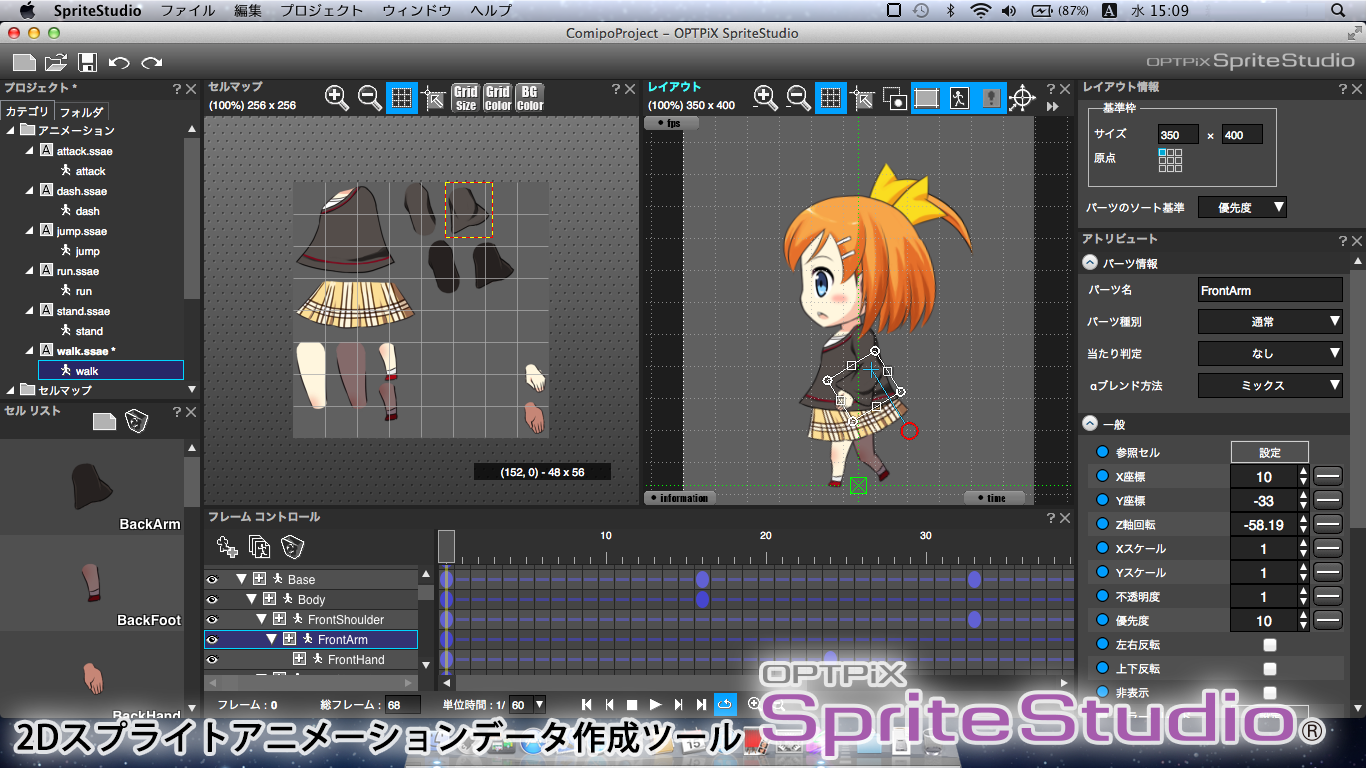Click BG Color button in cell map
This screenshot has height=768, width=1366.
[530, 97]
